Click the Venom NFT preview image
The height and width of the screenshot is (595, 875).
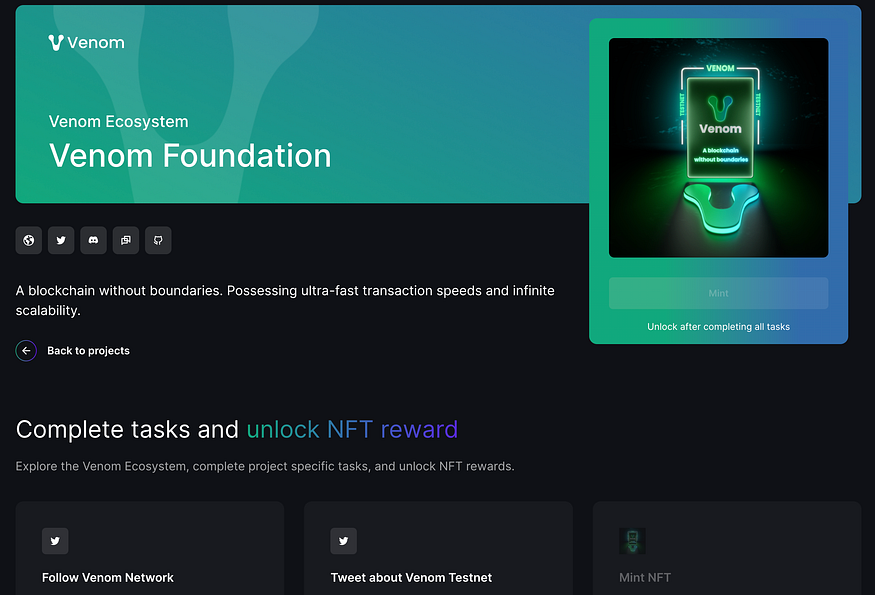pos(718,148)
